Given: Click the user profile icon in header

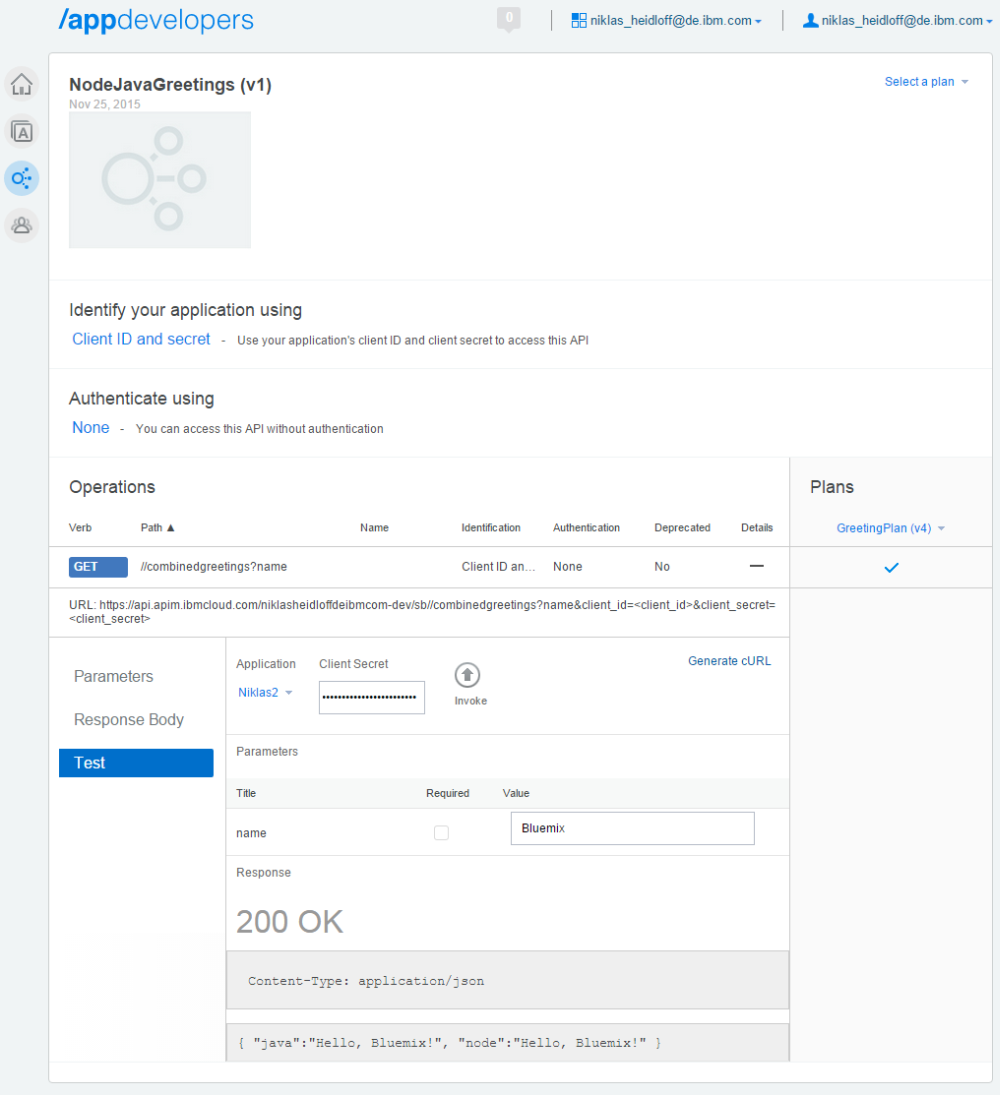Looking at the screenshot, I should coord(810,20).
